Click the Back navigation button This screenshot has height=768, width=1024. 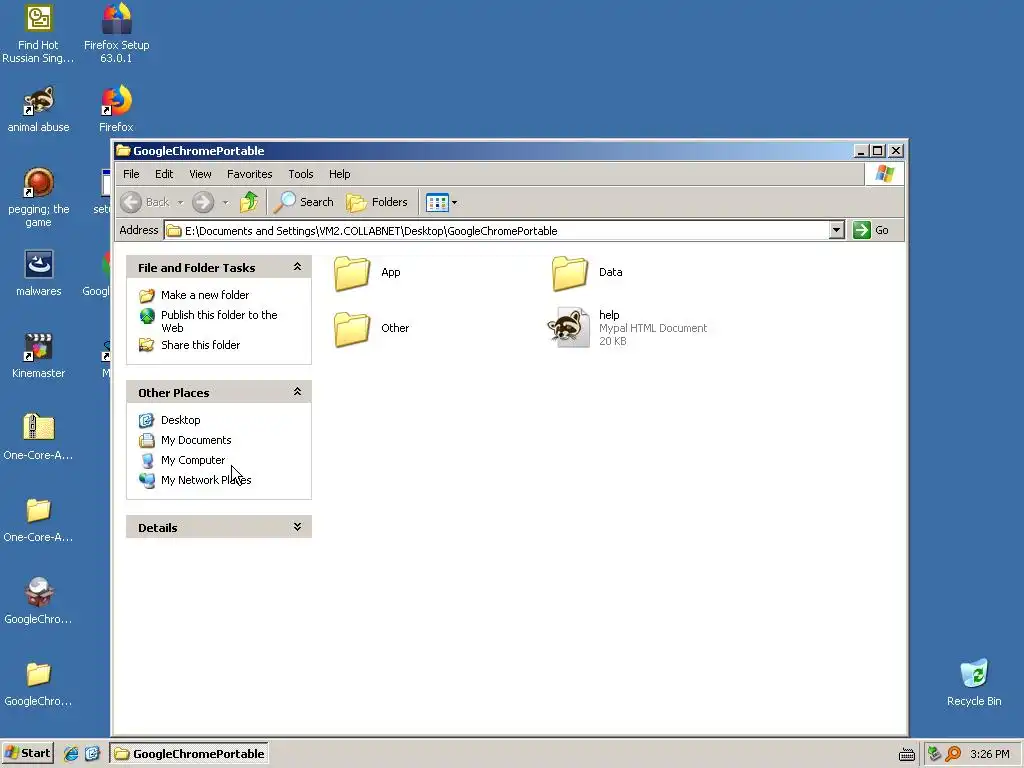(146, 202)
